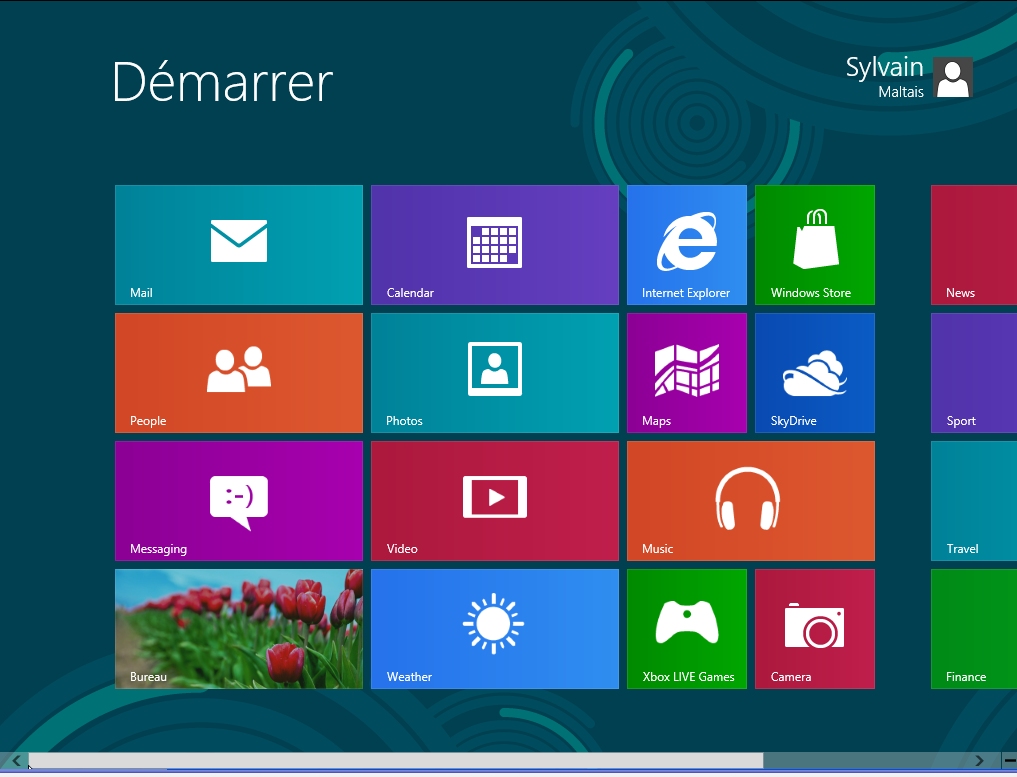Open the People tile

click(238, 373)
